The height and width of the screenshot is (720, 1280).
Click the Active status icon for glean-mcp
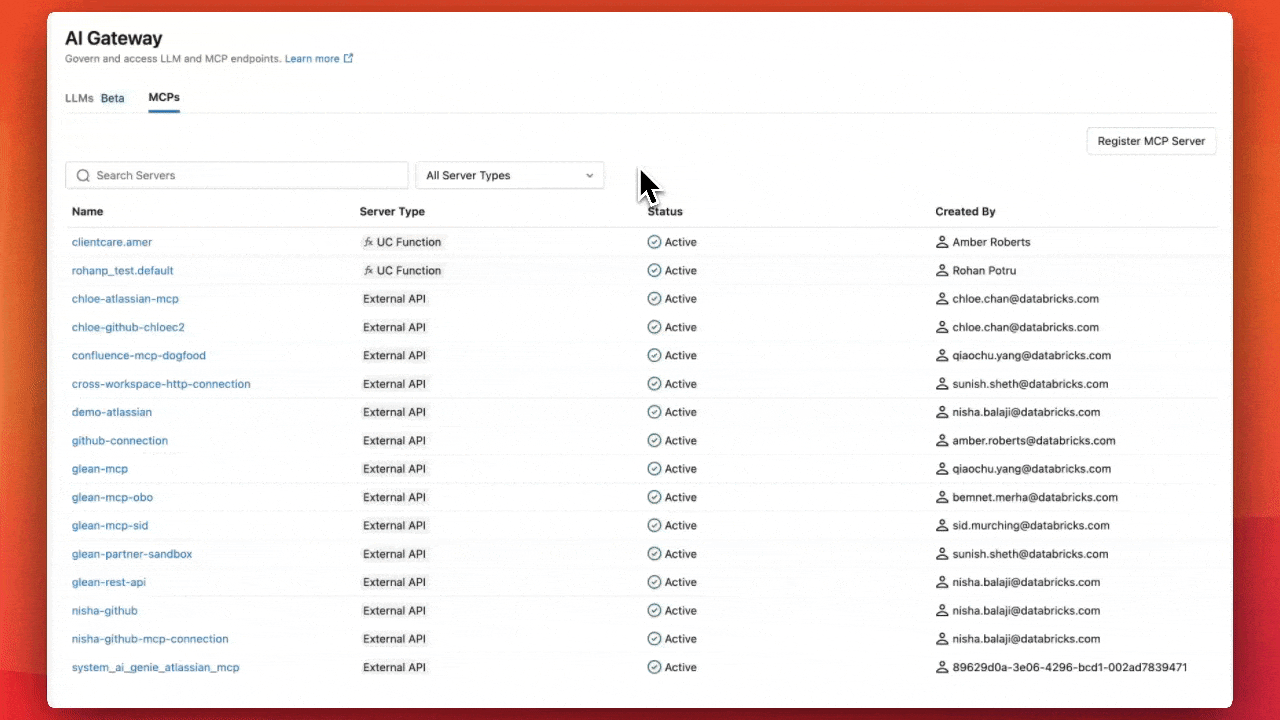[654, 469]
